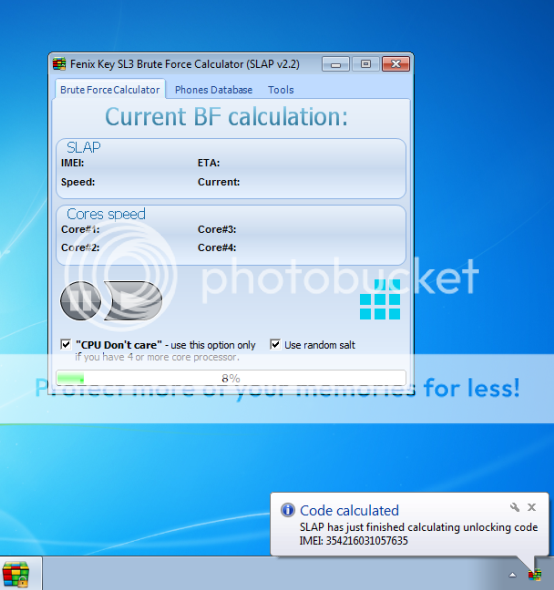Click the pause calculation button

[x=81, y=301]
